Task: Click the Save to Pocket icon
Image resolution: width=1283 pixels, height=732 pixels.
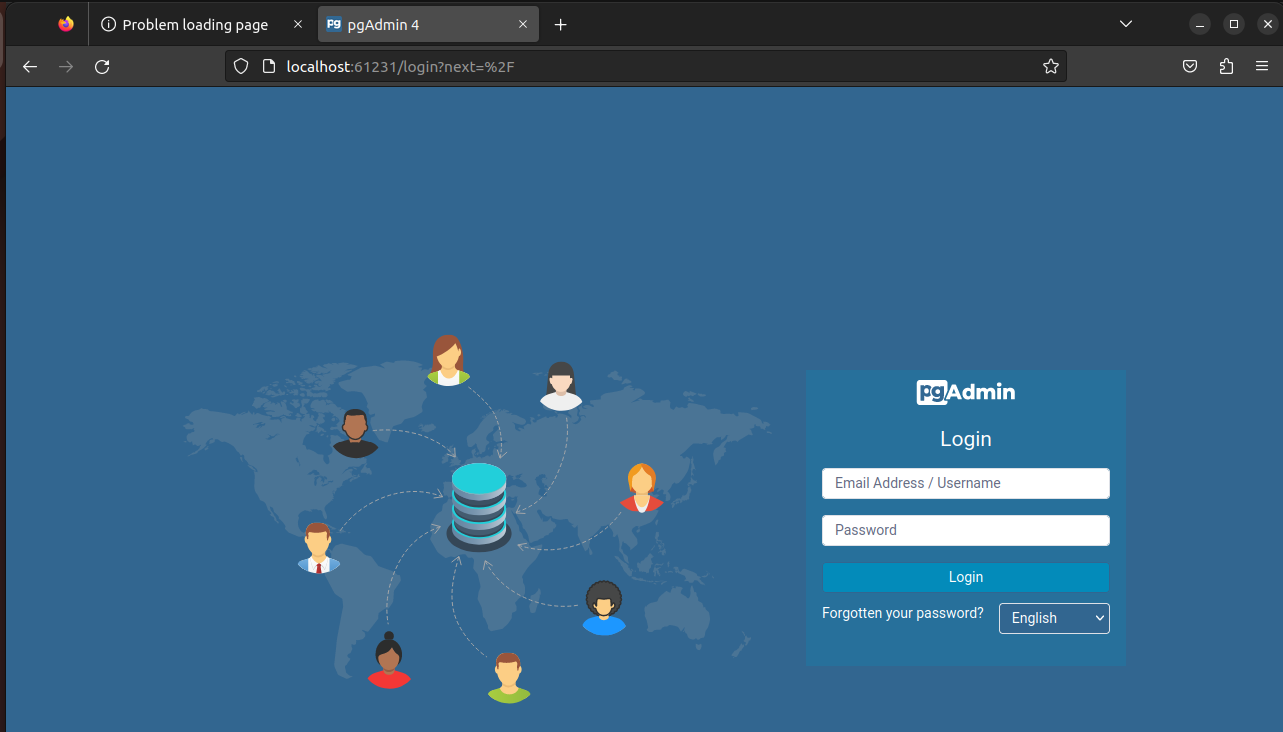Action: tap(1190, 66)
